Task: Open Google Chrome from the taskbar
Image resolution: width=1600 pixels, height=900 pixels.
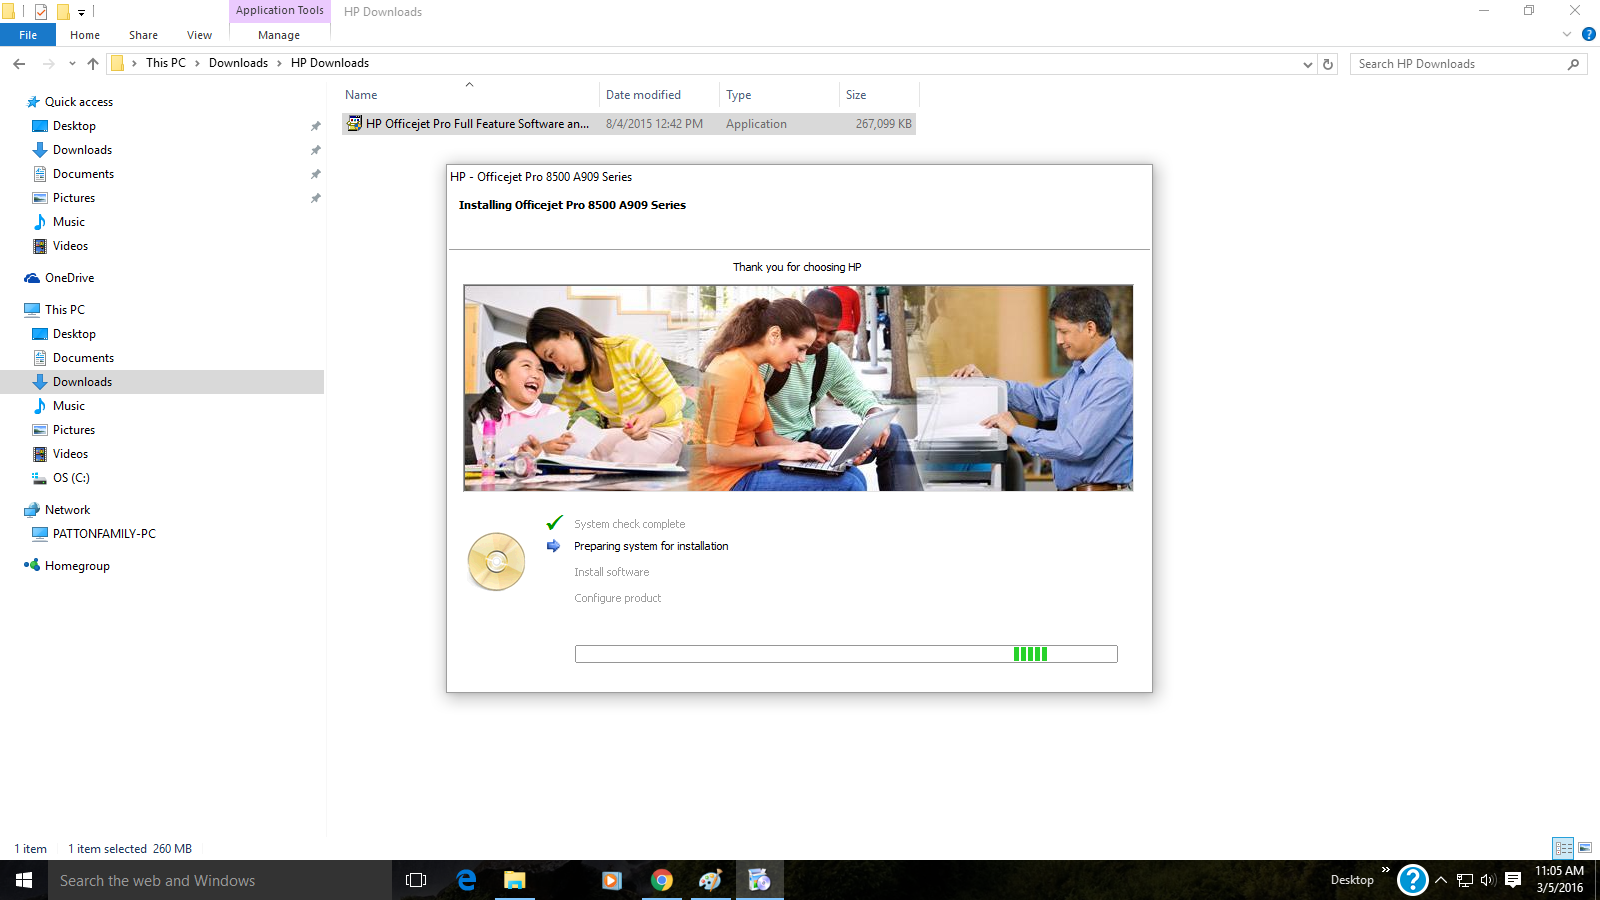Action: pyautogui.click(x=661, y=880)
